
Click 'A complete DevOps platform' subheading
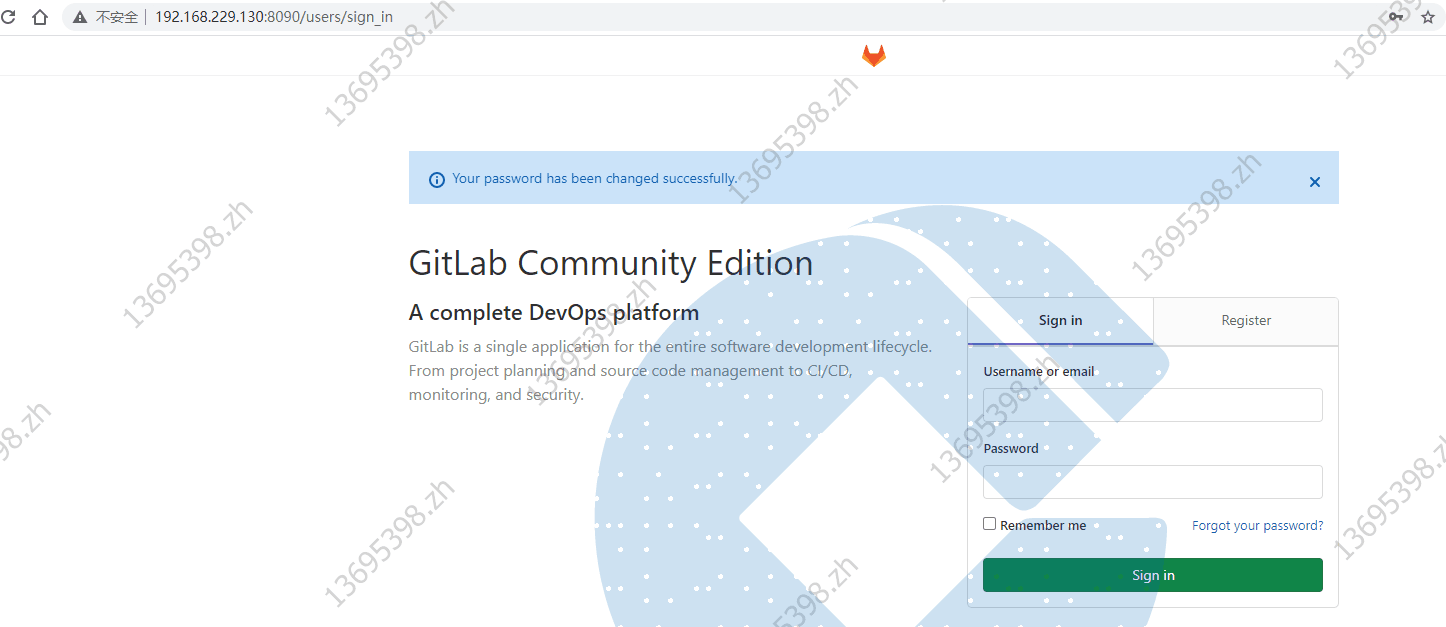click(554, 313)
